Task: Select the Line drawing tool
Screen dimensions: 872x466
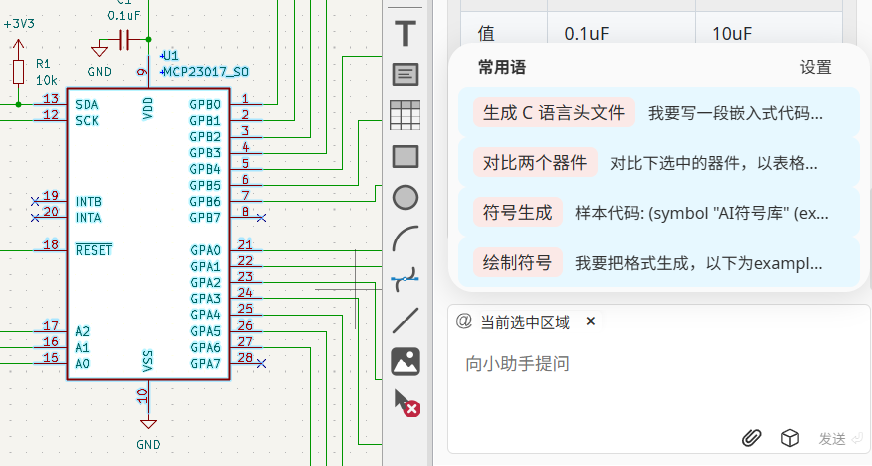Action: (405, 320)
